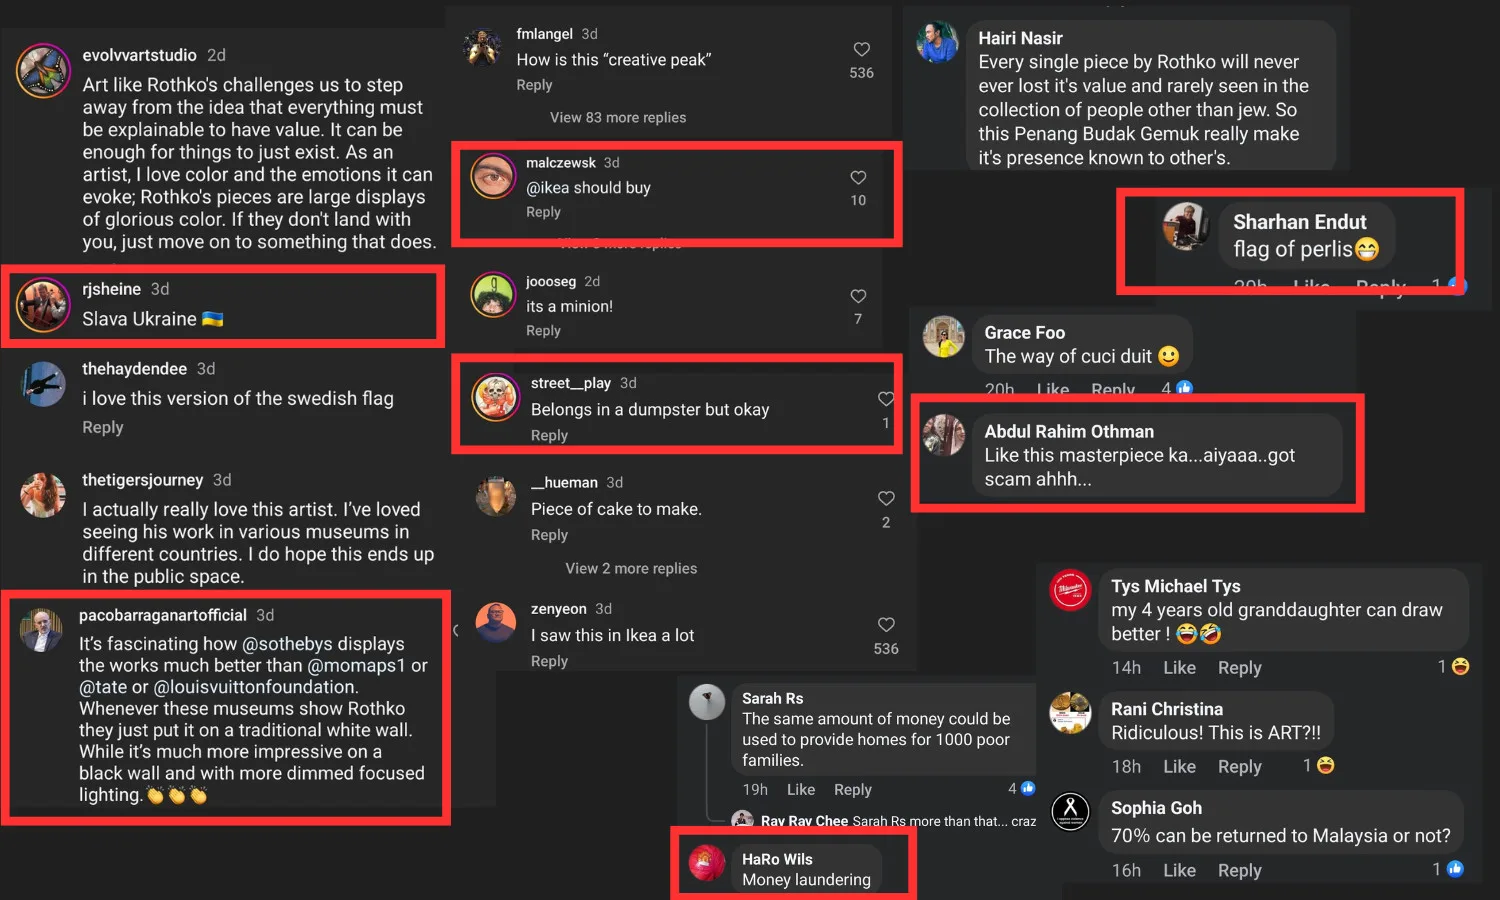Click Like under Sarah Rs's comment
The height and width of the screenshot is (900, 1500).
click(801, 790)
